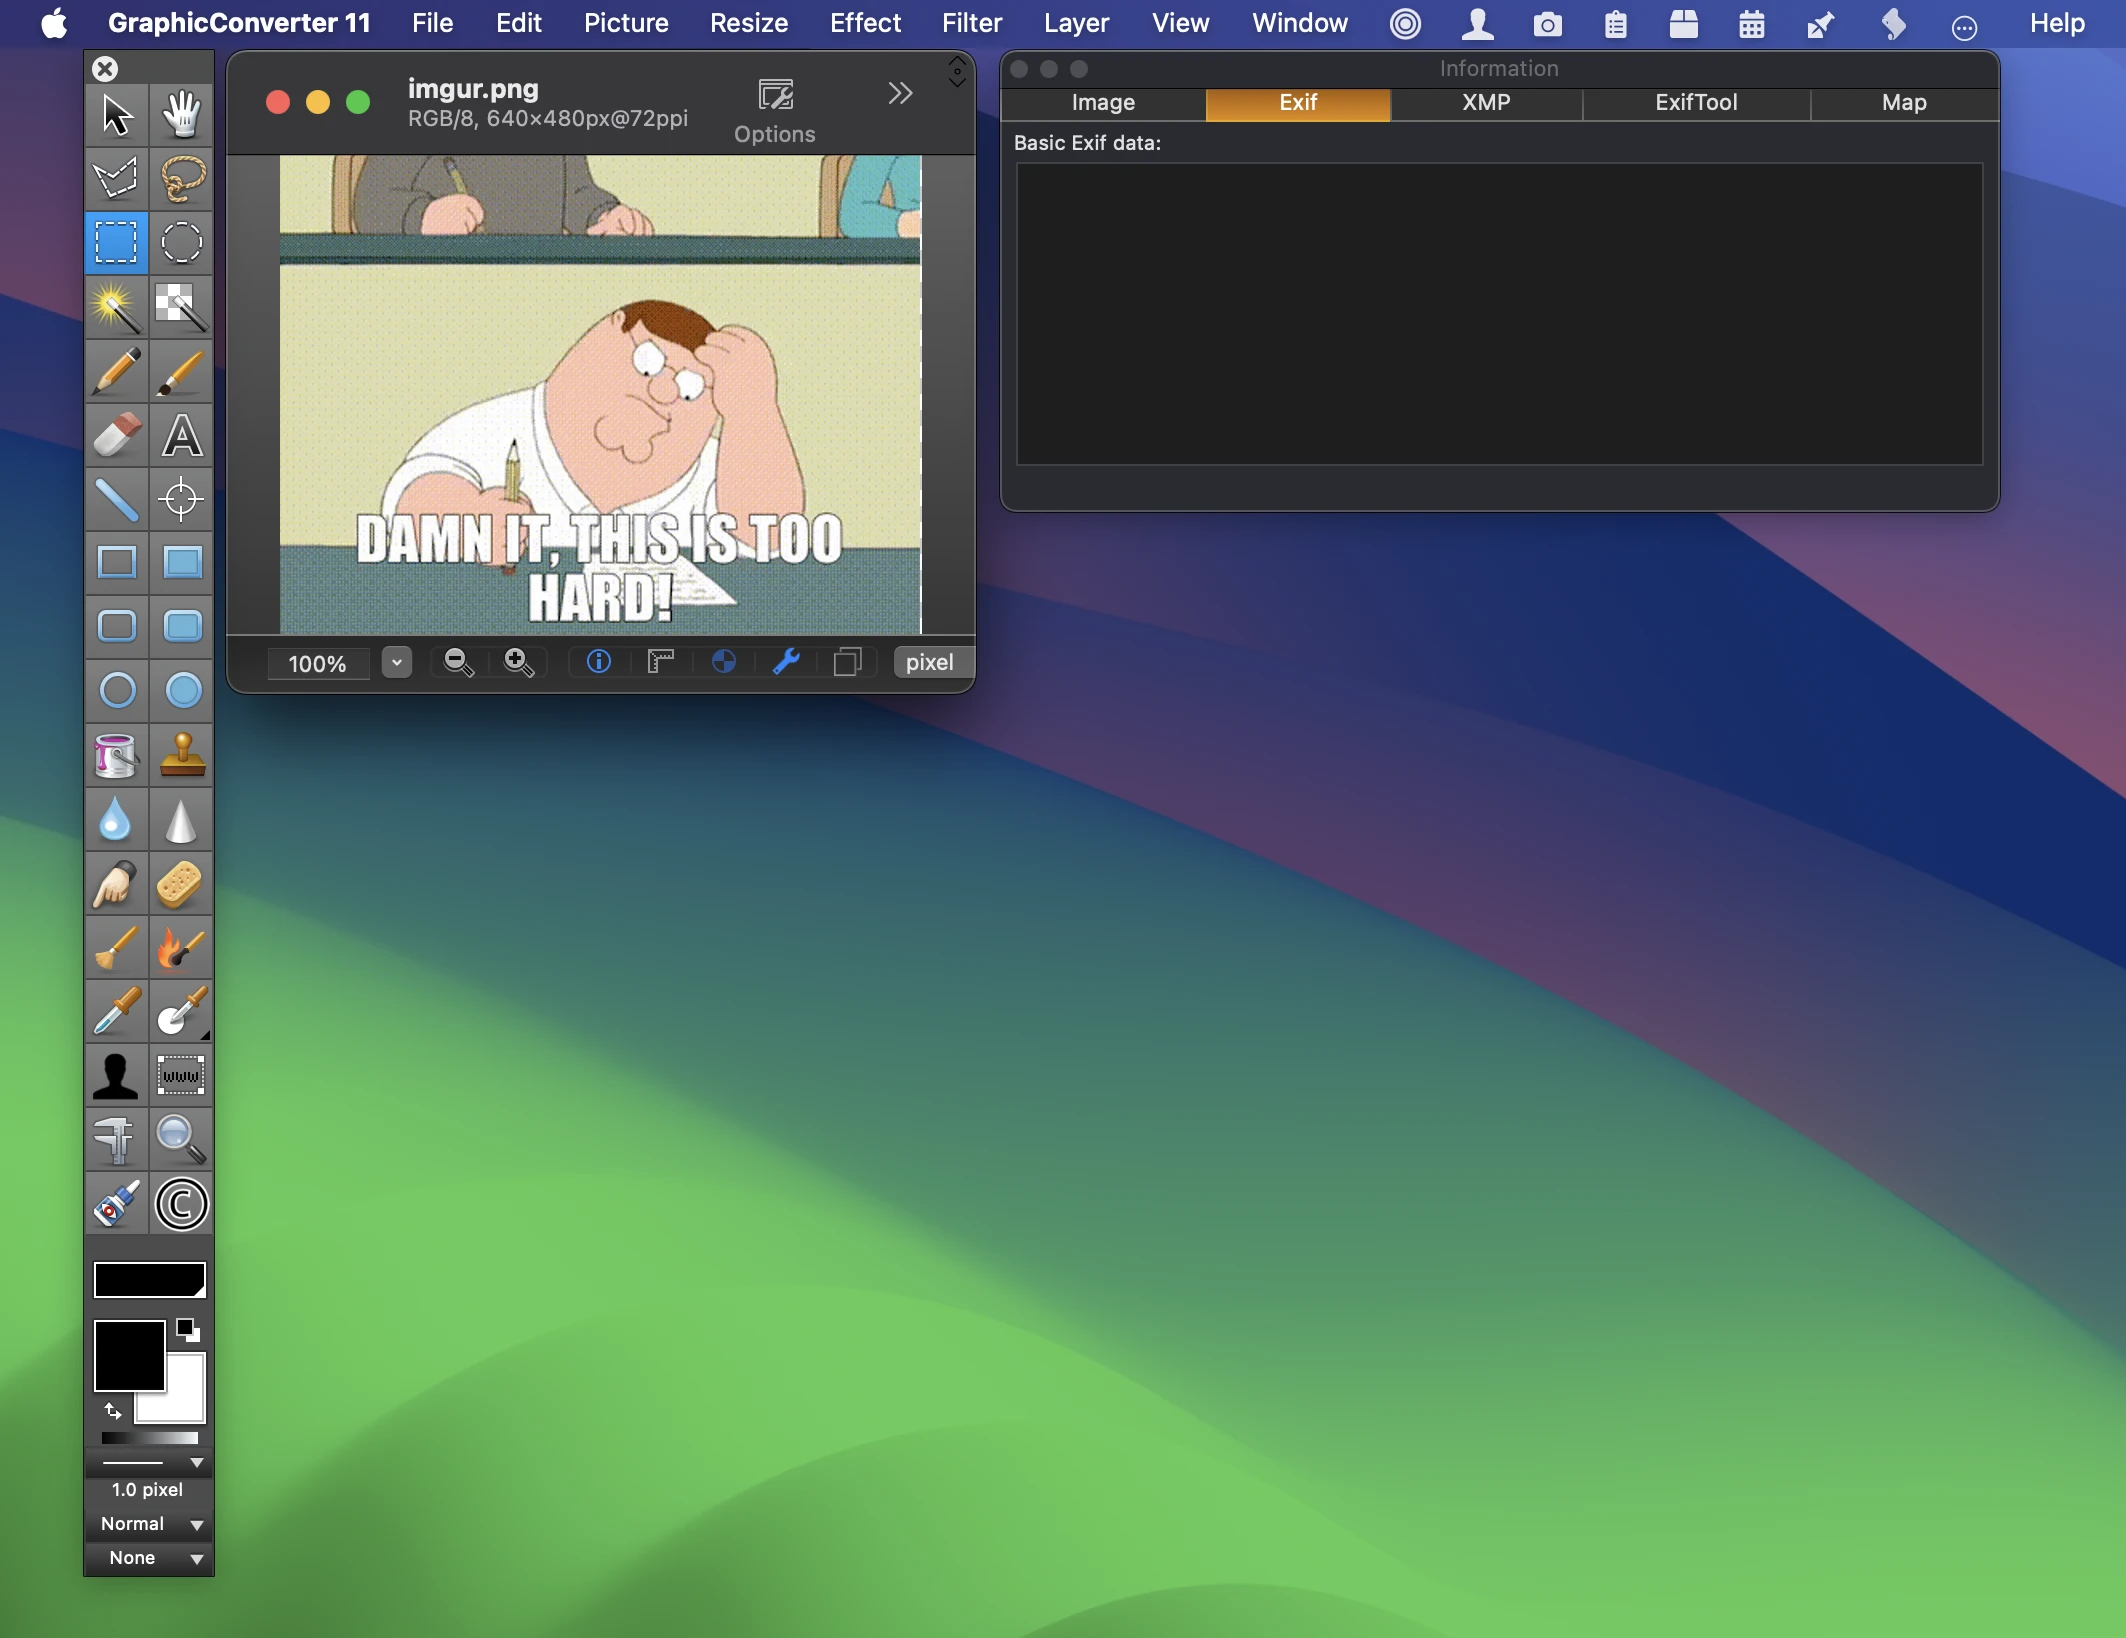2126x1638 pixels.
Task: Select the Magic Wand tool
Action: coord(117,307)
